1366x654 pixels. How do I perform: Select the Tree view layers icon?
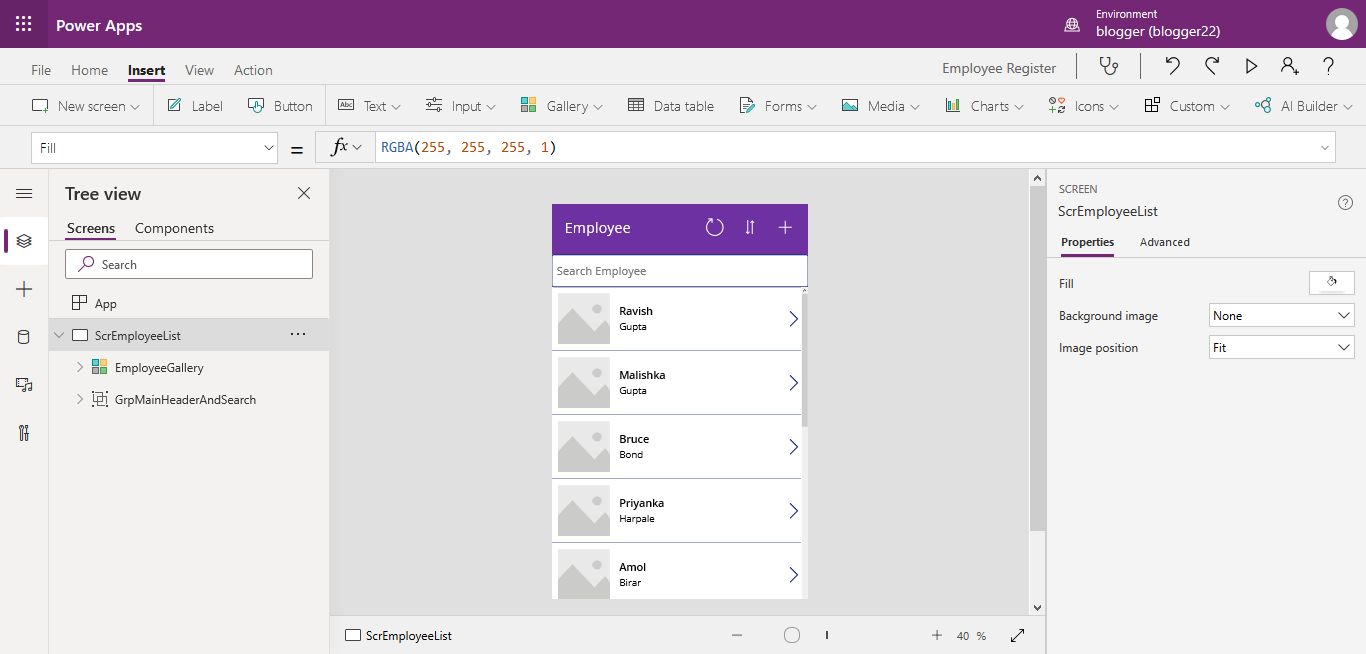click(24, 241)
